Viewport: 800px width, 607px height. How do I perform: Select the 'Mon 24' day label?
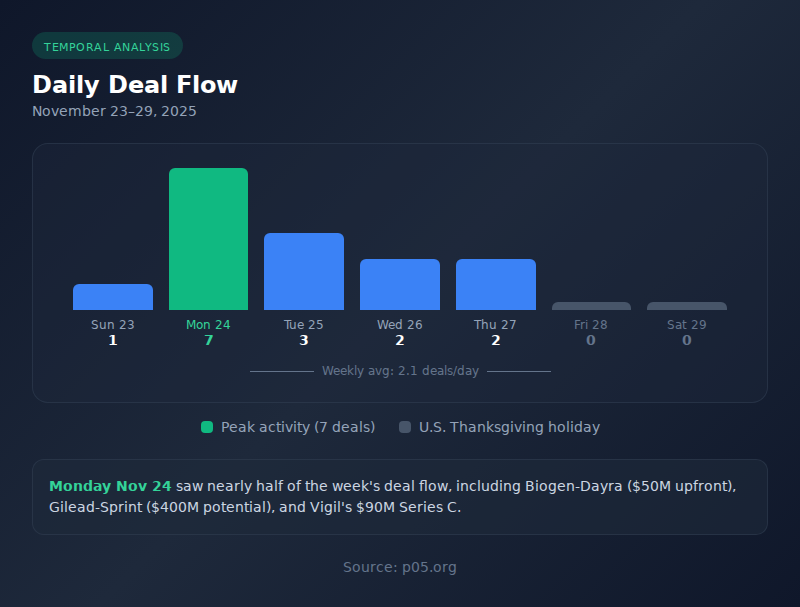click(x=208, y=325)
